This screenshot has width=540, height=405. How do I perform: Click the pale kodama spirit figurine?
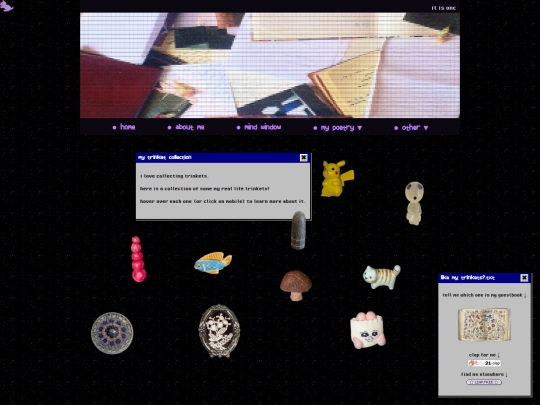coord(414,203)
